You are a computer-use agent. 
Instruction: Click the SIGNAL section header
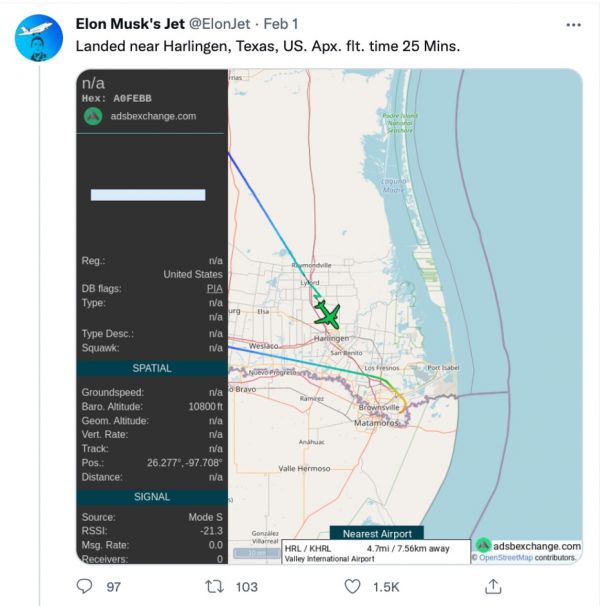point(152,496)
